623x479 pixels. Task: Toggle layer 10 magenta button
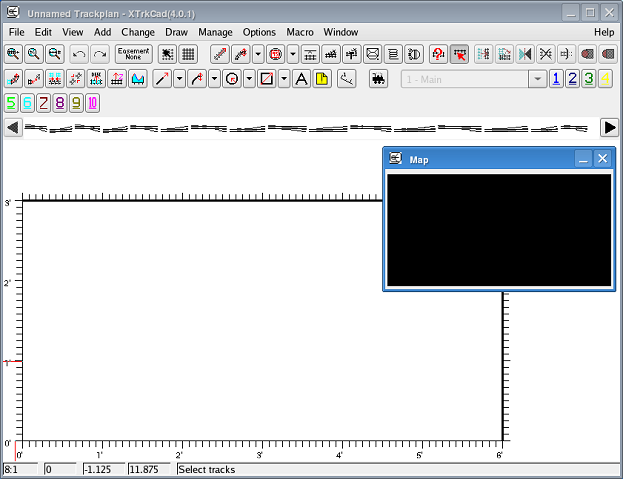click(x=92, y=103)
